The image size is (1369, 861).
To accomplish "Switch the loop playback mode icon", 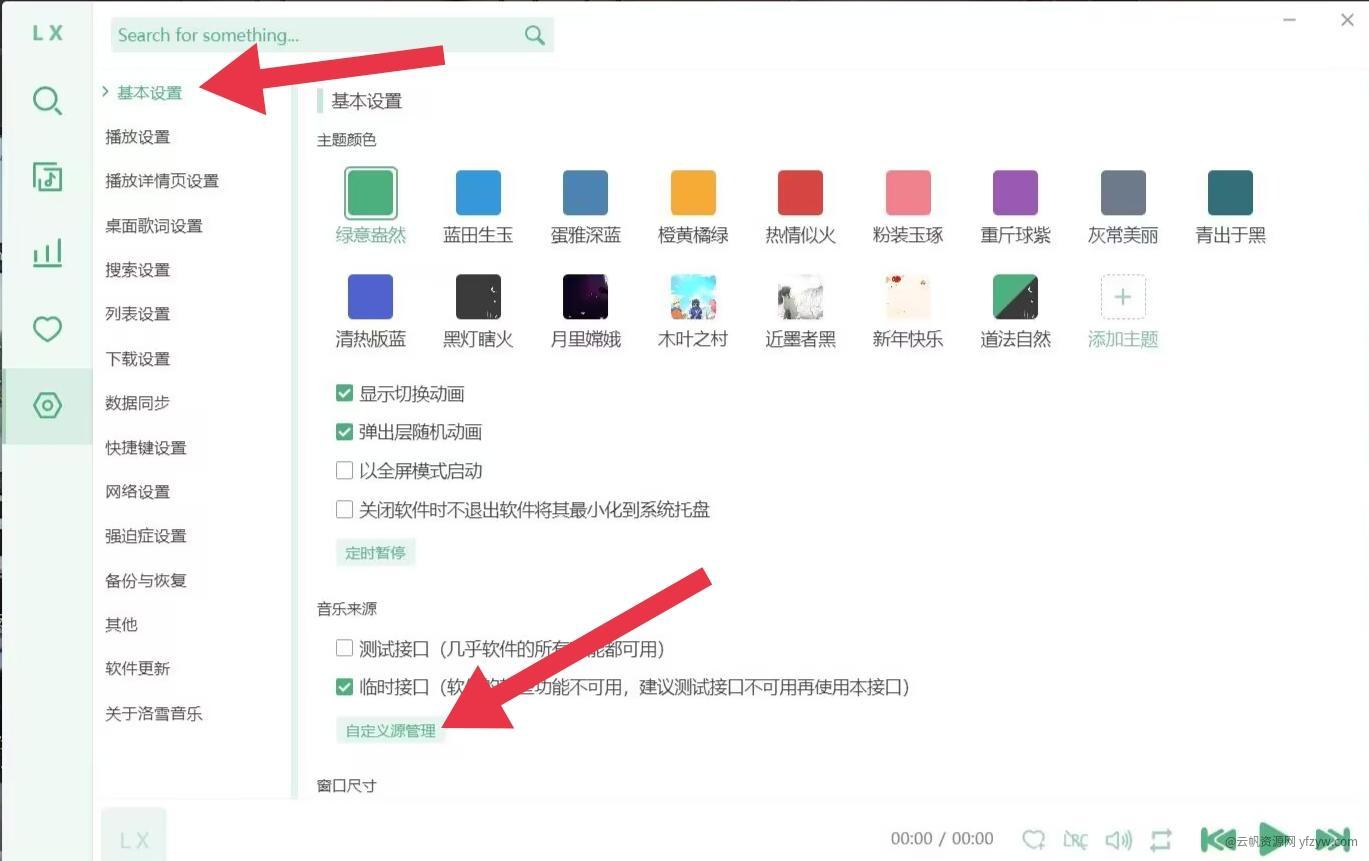I will pos(1161,839).
